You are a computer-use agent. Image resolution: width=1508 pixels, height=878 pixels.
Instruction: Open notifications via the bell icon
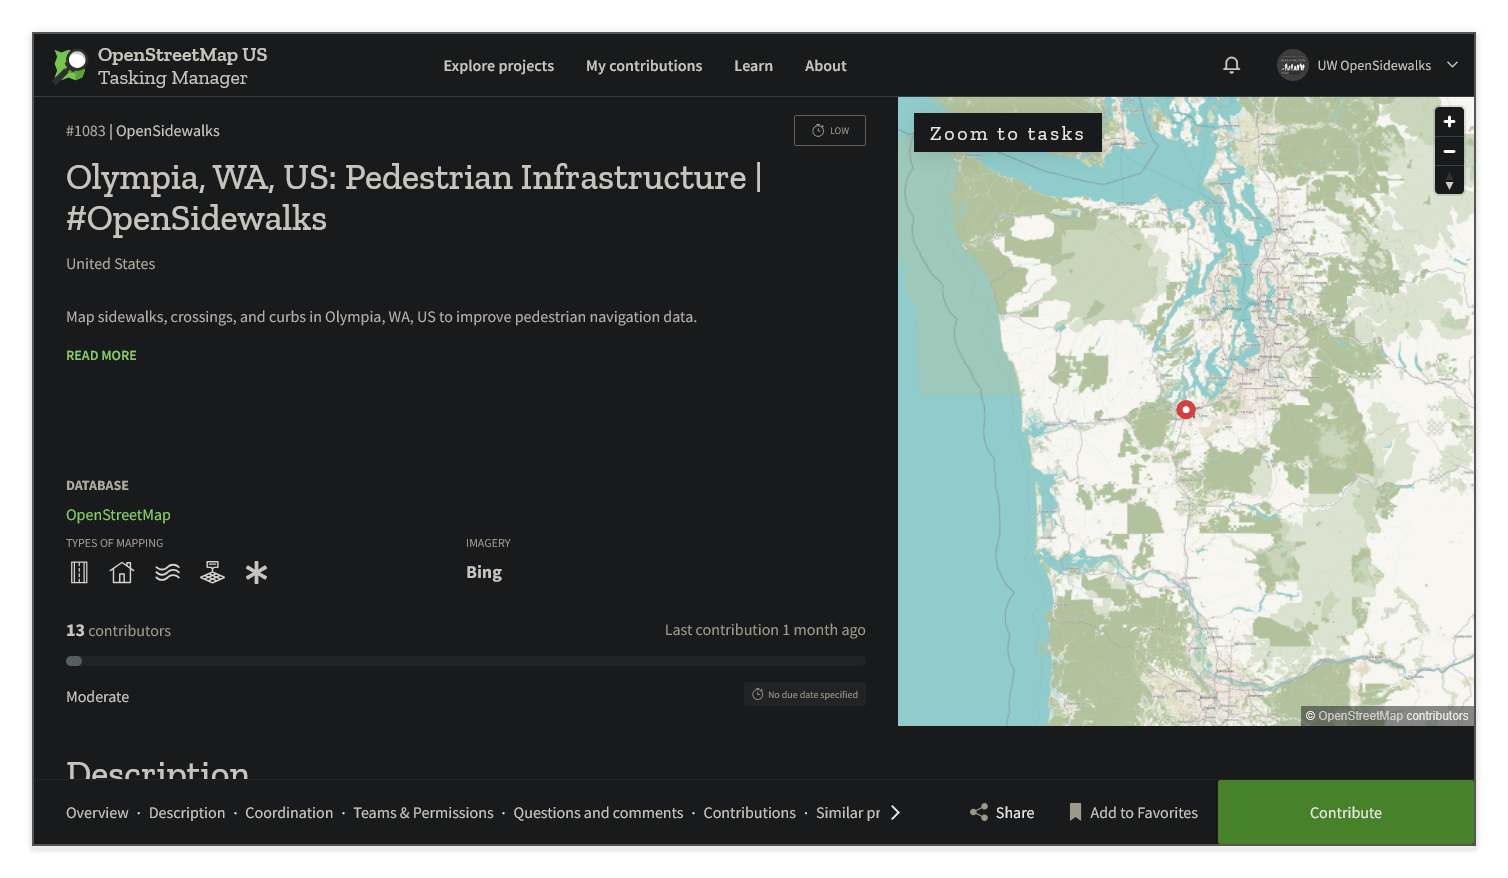(1231, 64)
